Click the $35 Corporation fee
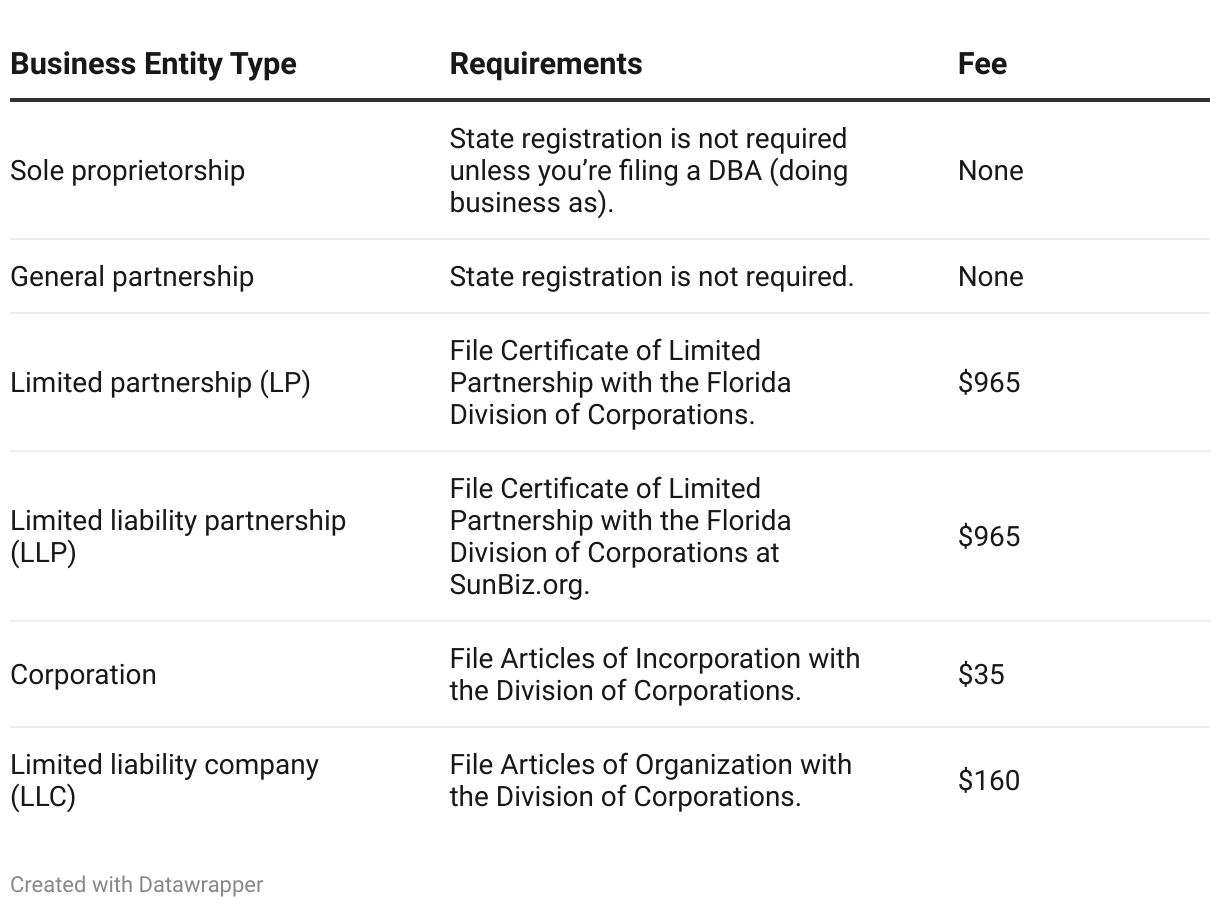1220x908 pixels. pos(981,675)
